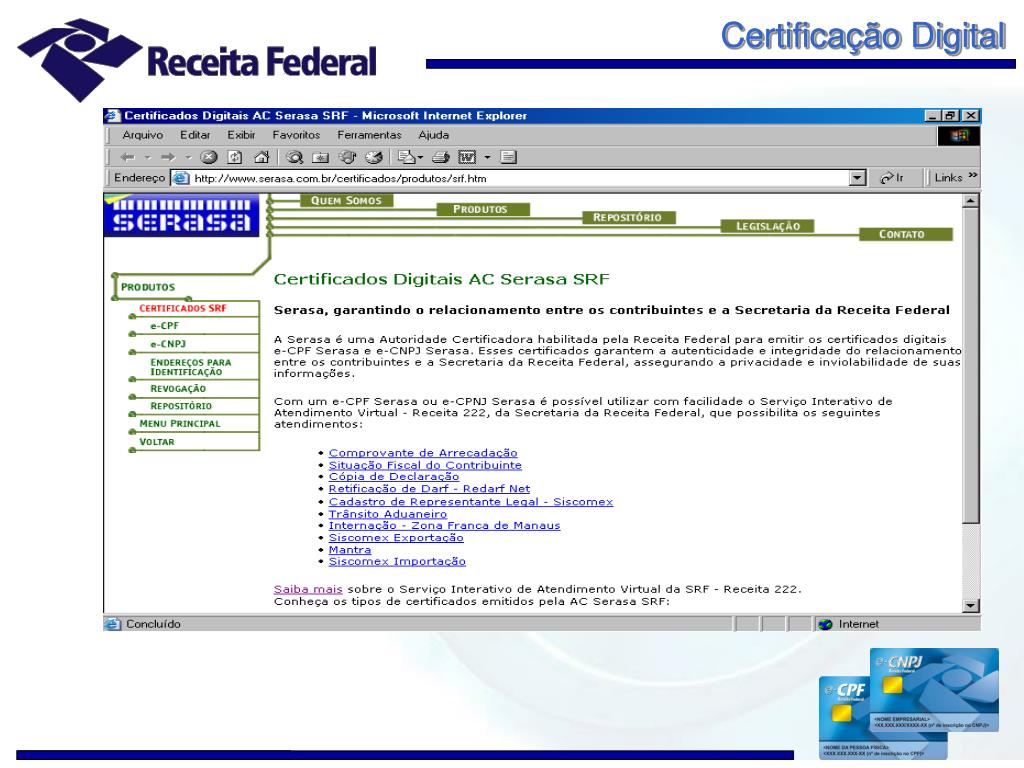Open the Favoritos menu

[x=296, y=135]
